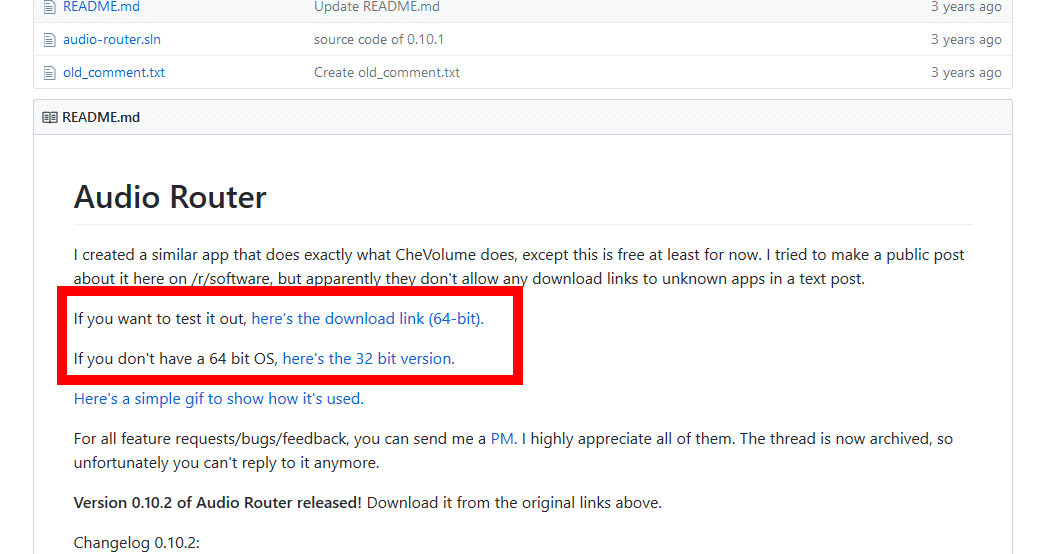
Task: Click the 32 bit version link
Action: (x=368, y=359)
